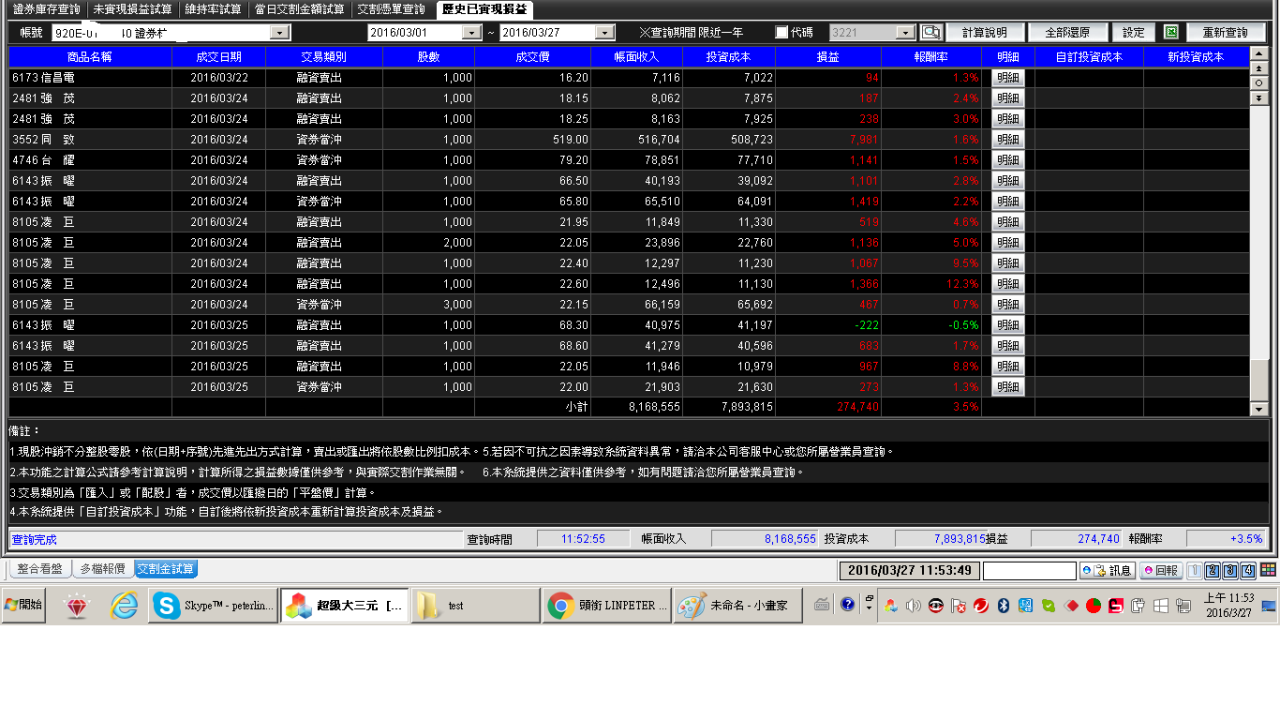Click the colored grid layout icon
The image size is (1280, 720).
[x=1267, y=570]
